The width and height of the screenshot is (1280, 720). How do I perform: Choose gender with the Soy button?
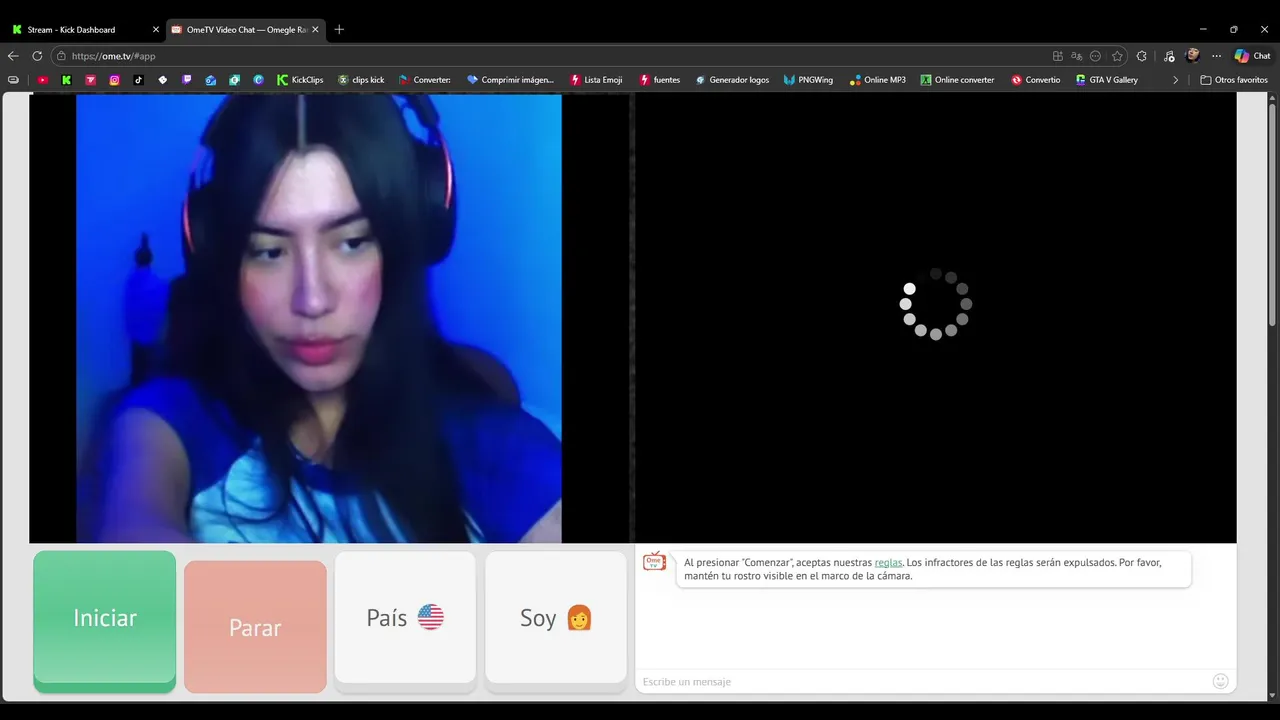(556, 619)
